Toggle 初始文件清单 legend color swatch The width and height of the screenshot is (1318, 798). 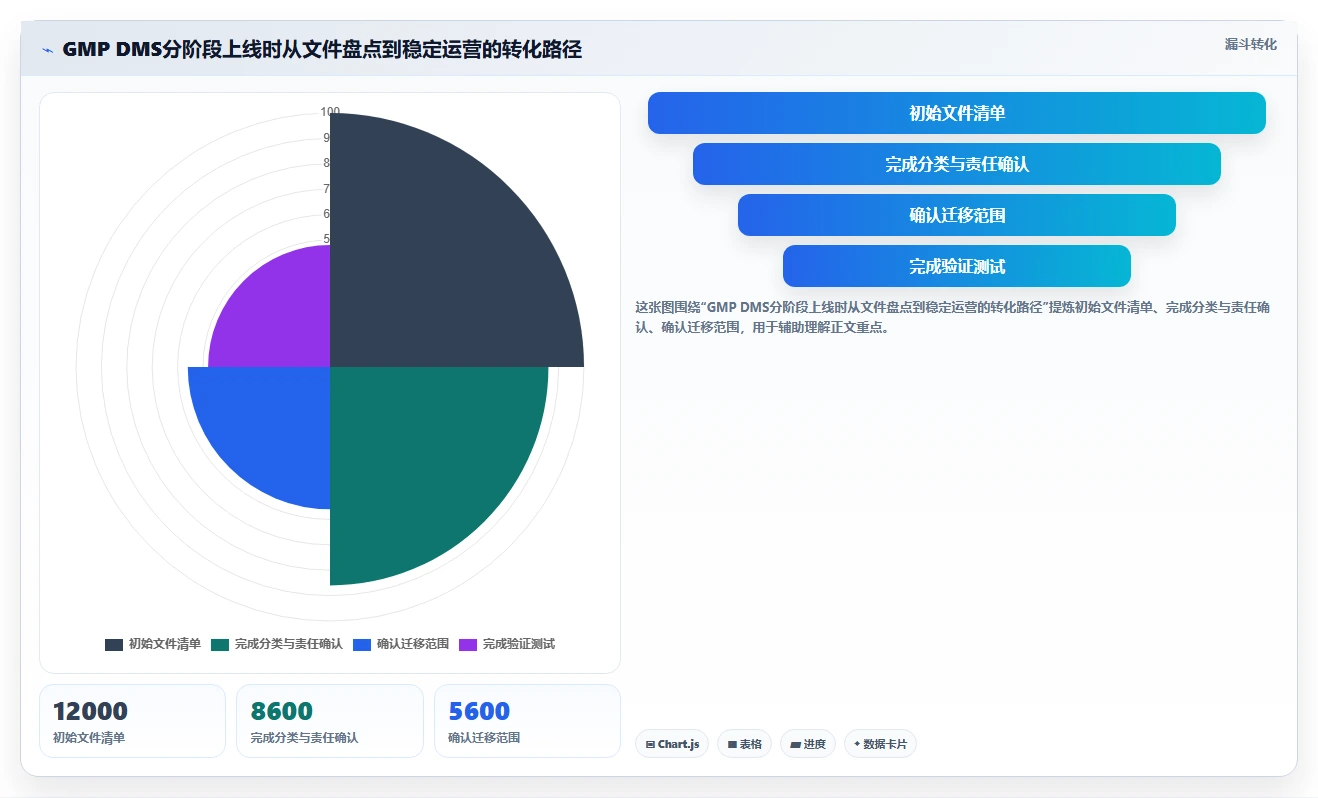pos(114,644)
